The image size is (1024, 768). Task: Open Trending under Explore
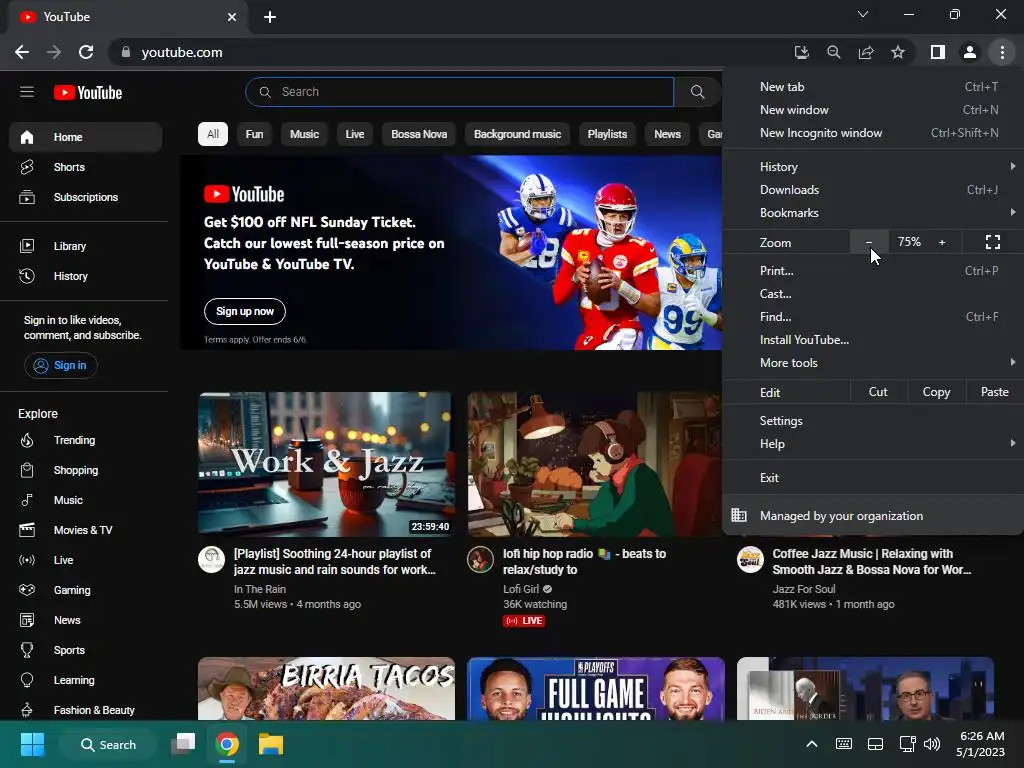point(86,440)
